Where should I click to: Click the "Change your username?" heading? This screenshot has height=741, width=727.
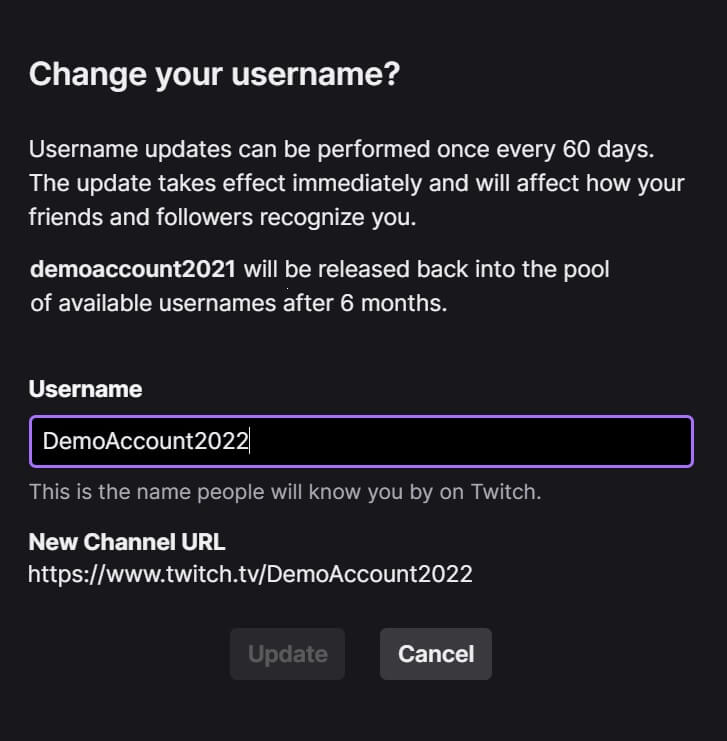coord(214,74)
